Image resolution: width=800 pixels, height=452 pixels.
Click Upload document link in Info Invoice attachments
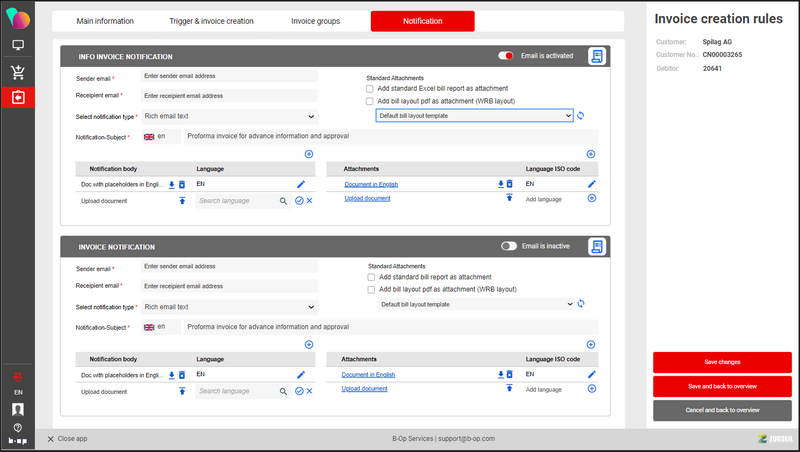click(367, 198)
